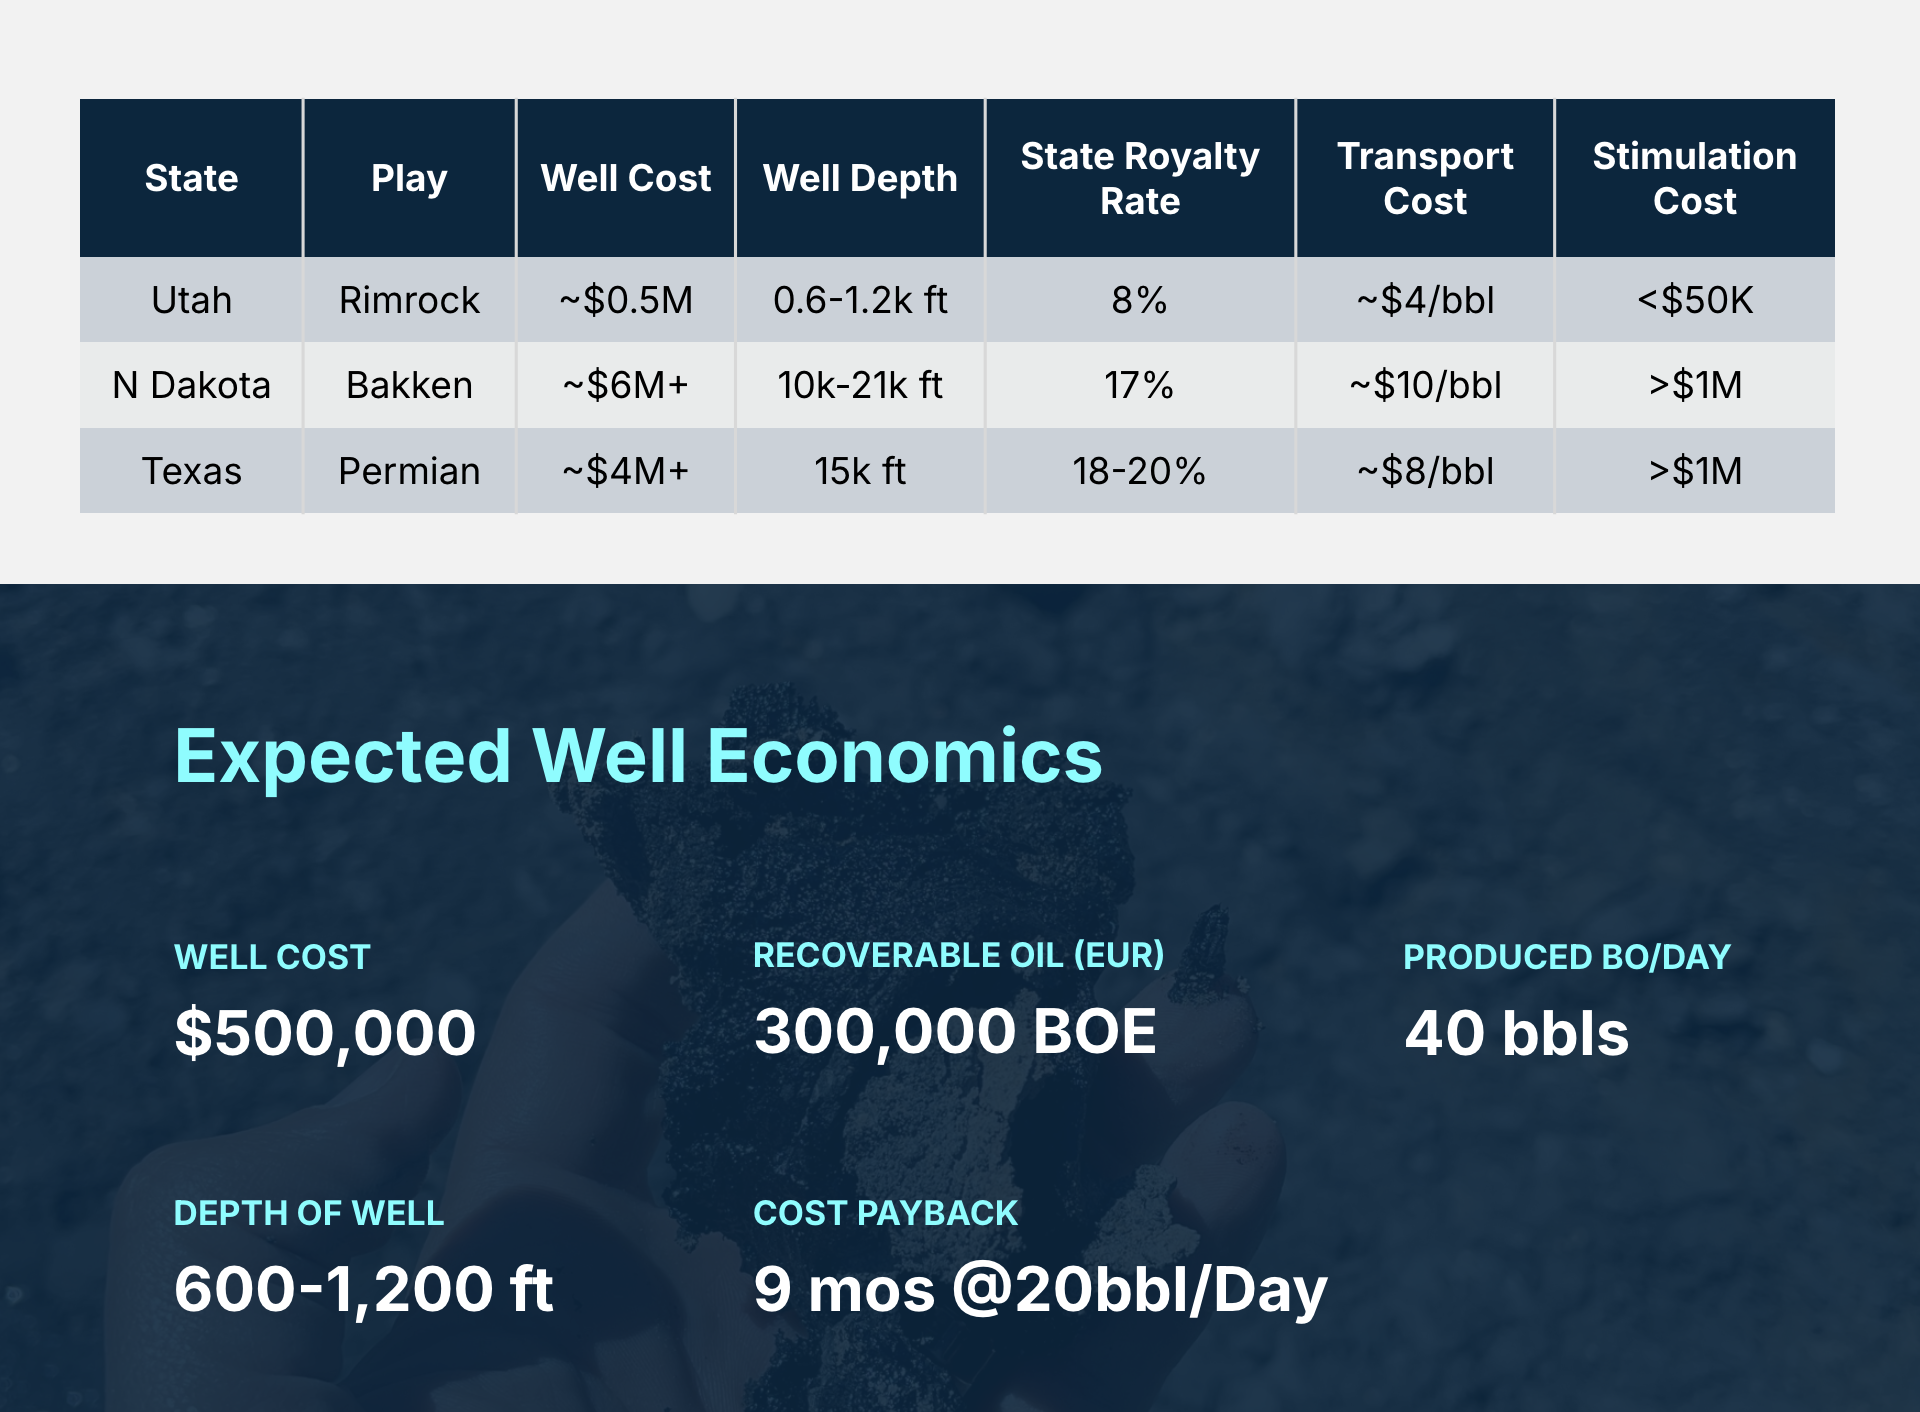
Task: Select the 40 bbls produced value
Action: (x=1516, y=1033)
